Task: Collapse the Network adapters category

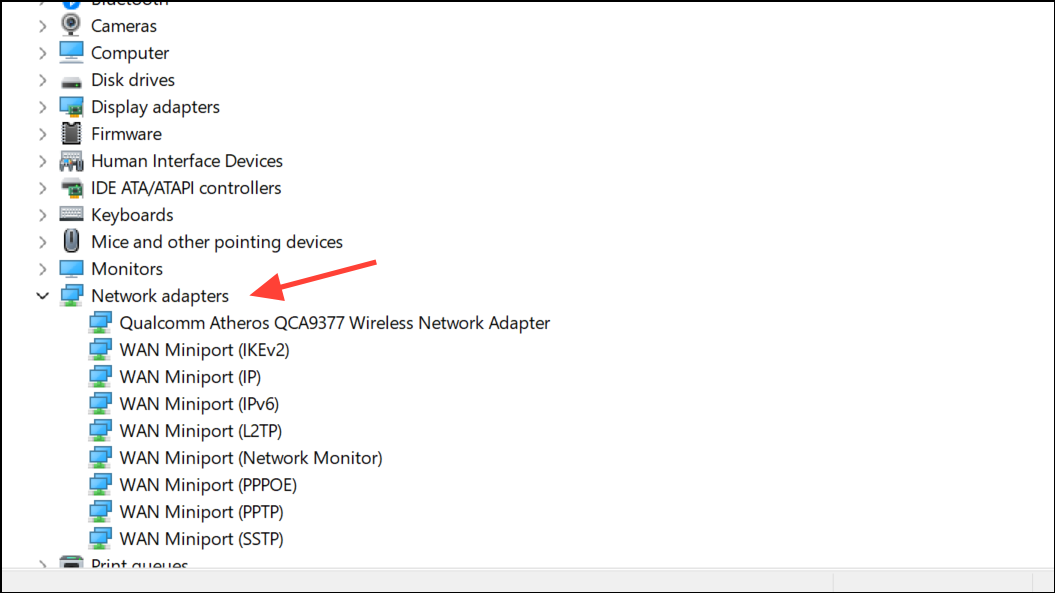Action: tap(42, 295)
